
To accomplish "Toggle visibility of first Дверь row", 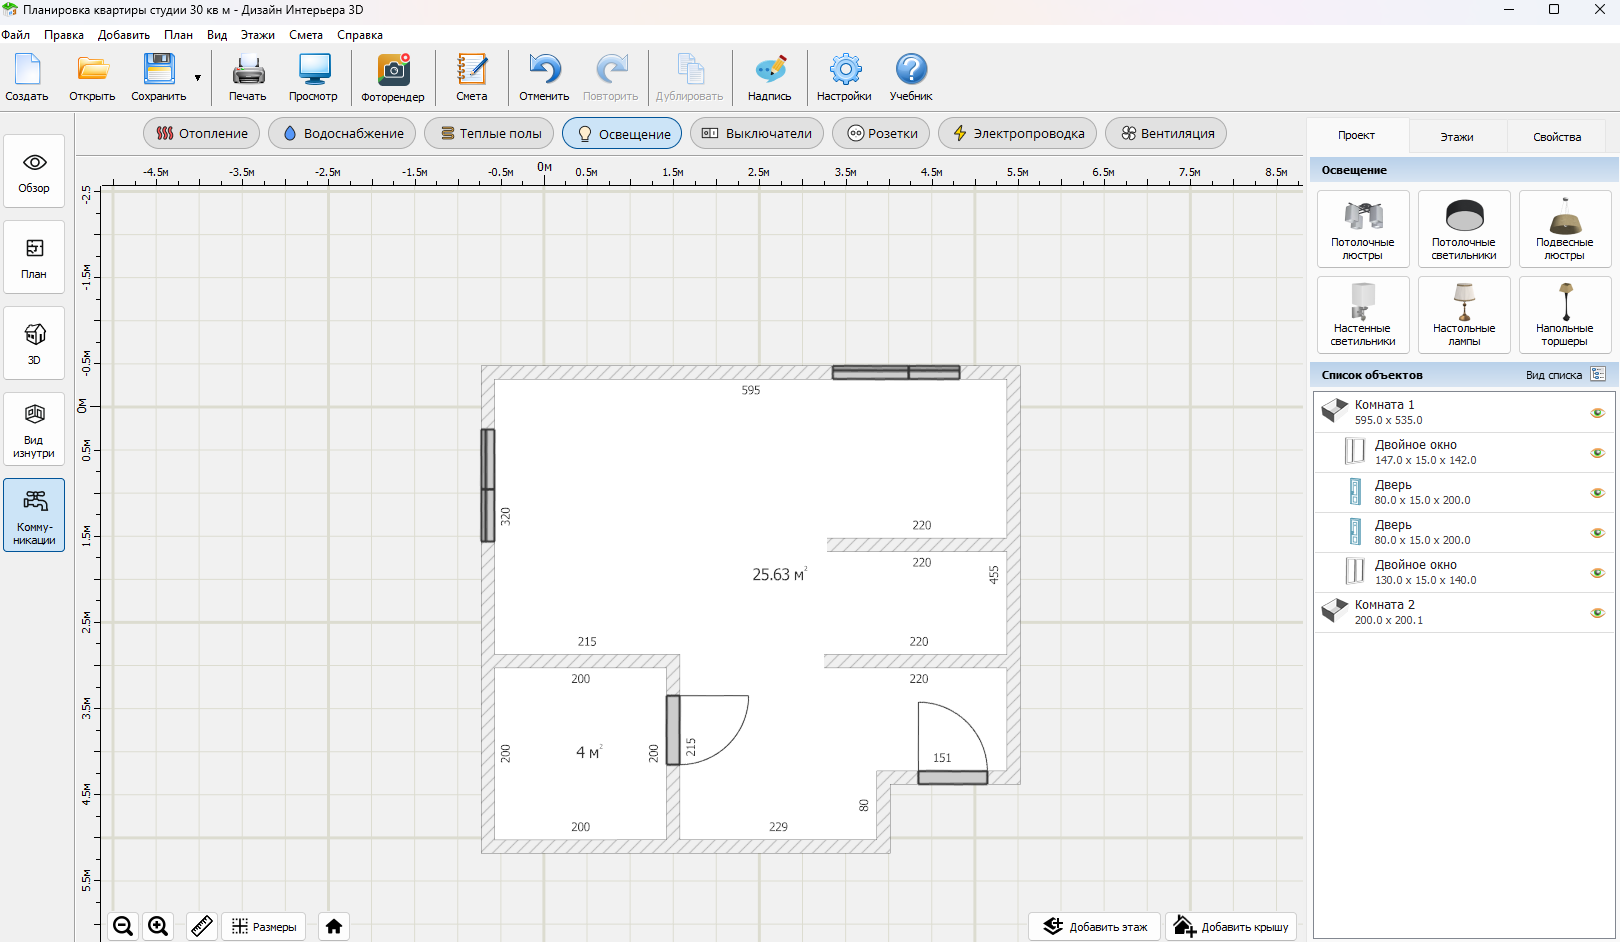I will [1597, 493].
